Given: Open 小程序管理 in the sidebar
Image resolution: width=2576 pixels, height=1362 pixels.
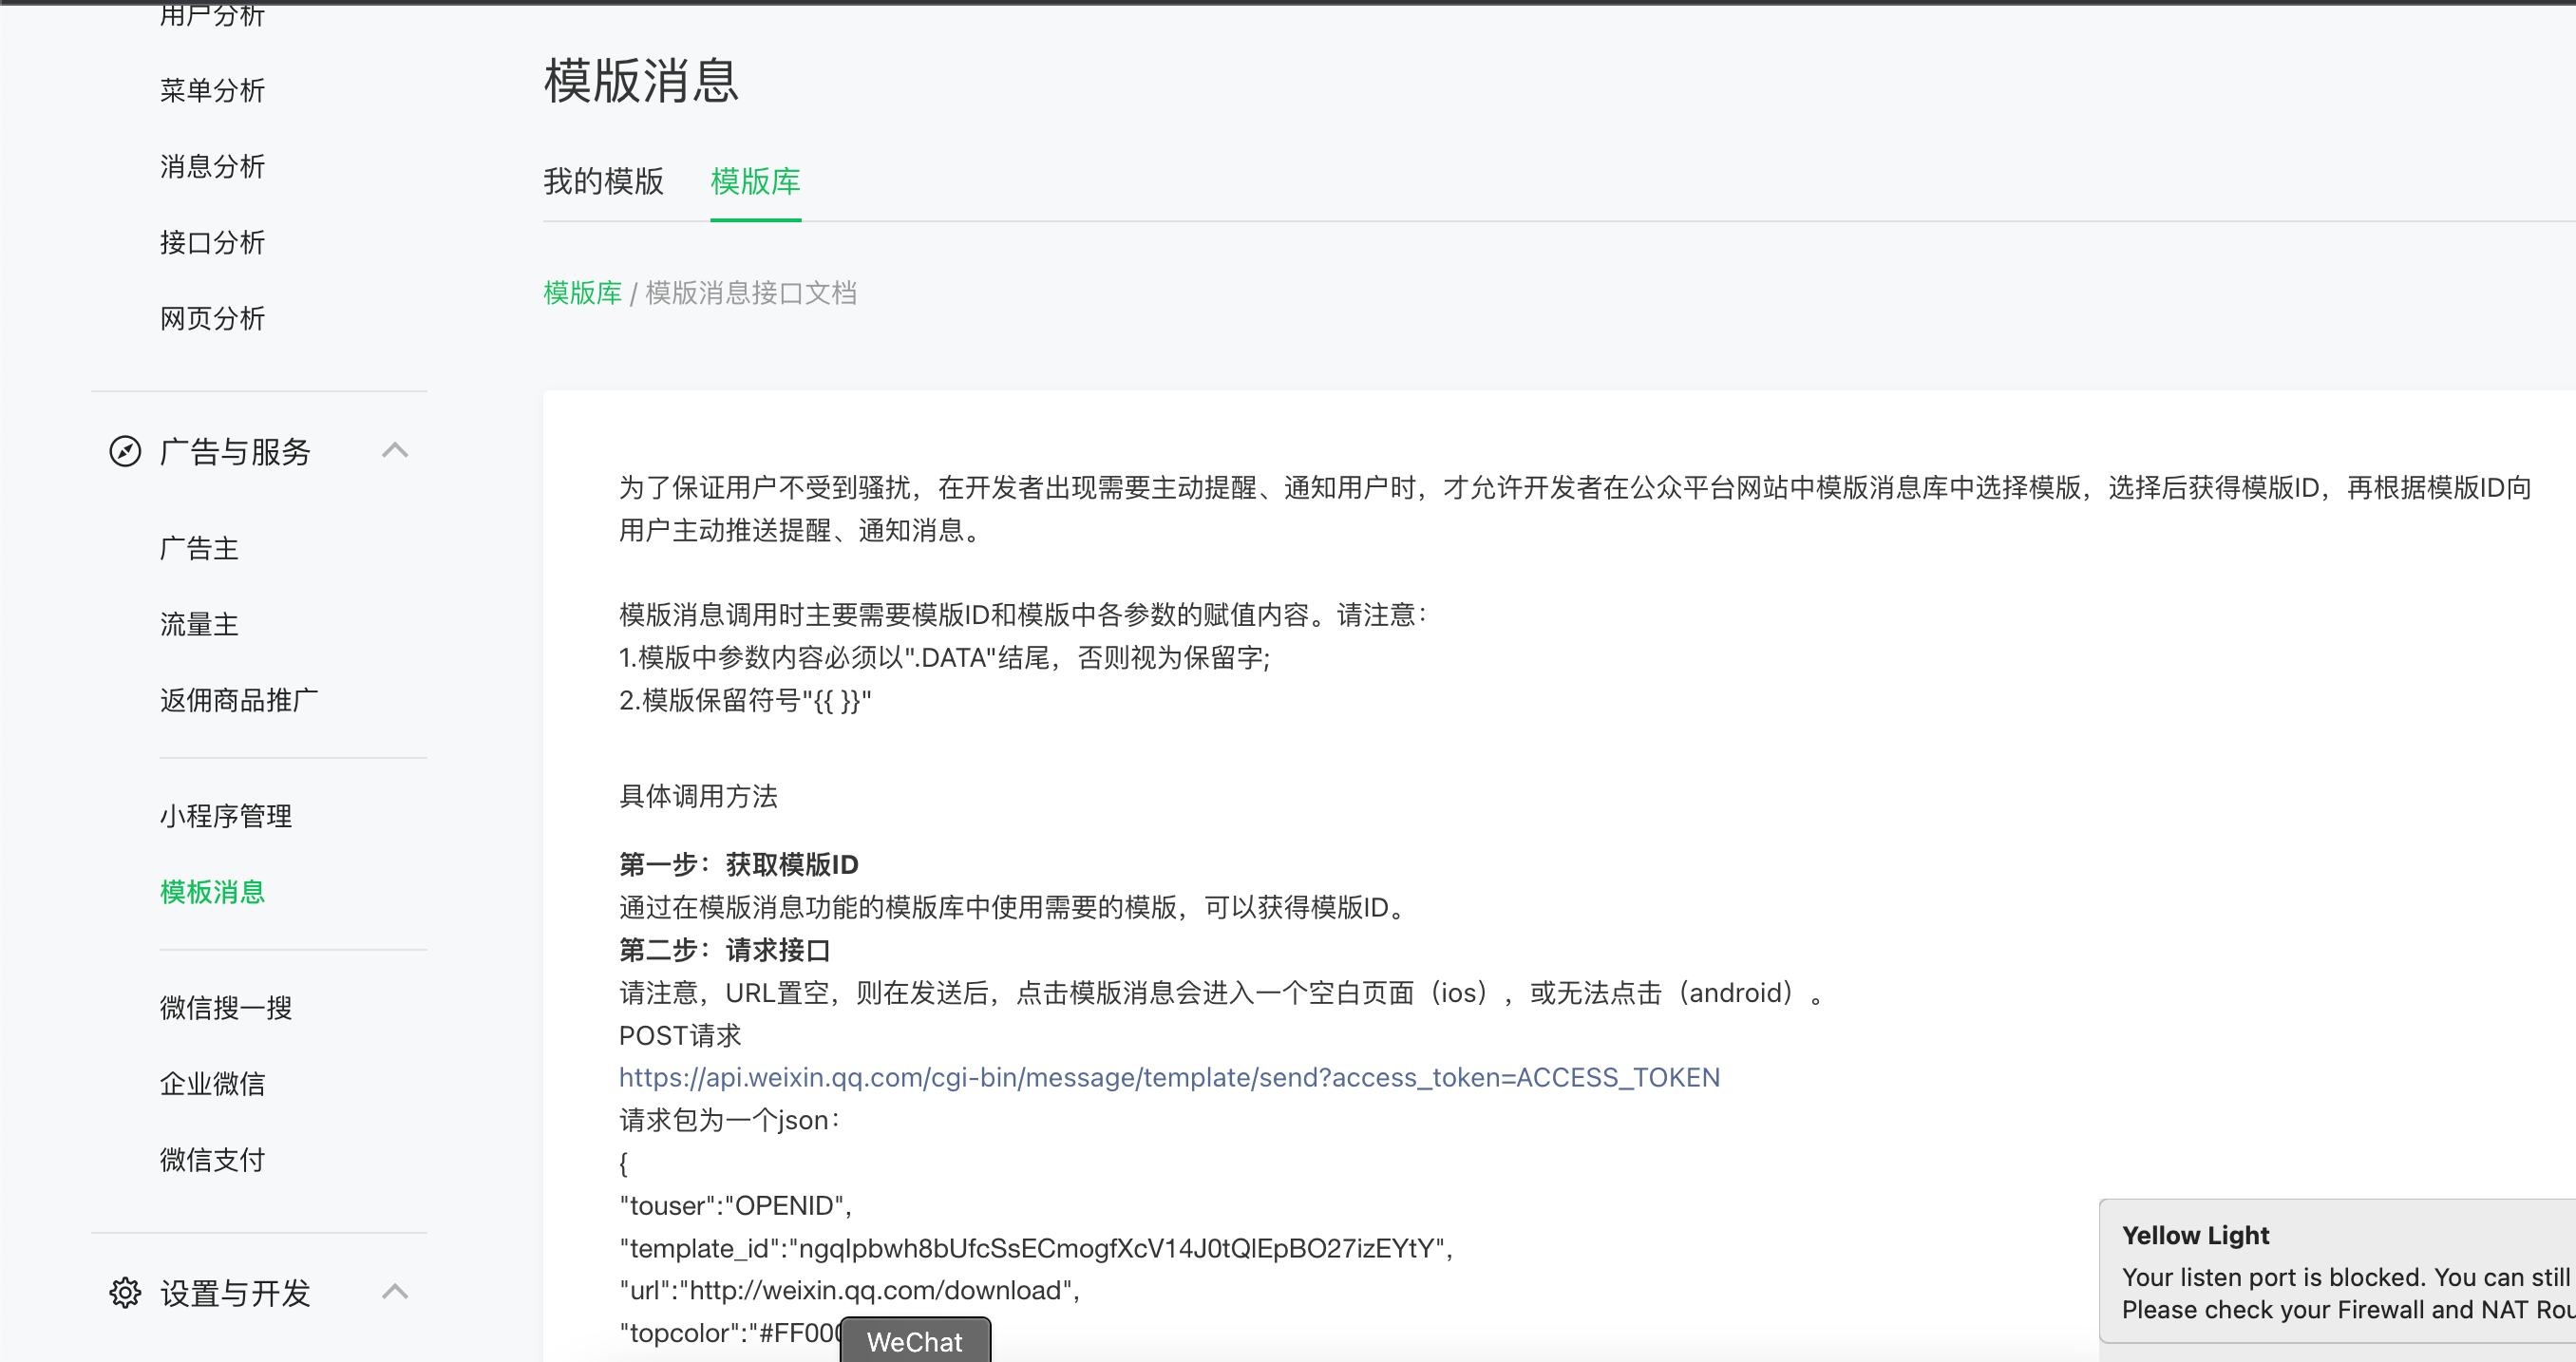Looking at the screenshot, I should (x=226, y=816).
